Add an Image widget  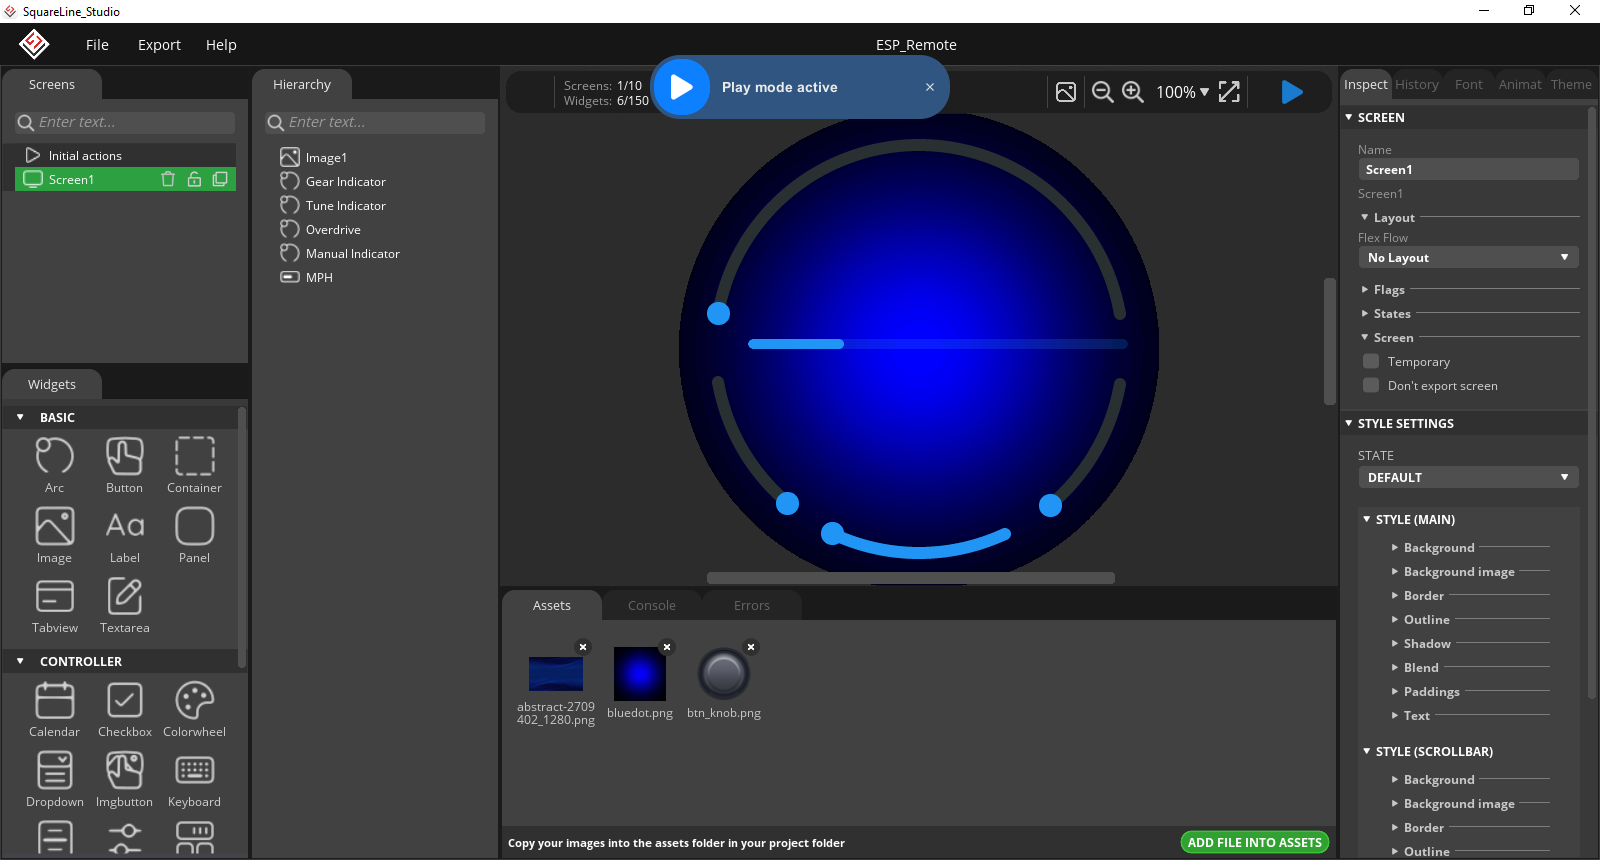coord(55,534)
